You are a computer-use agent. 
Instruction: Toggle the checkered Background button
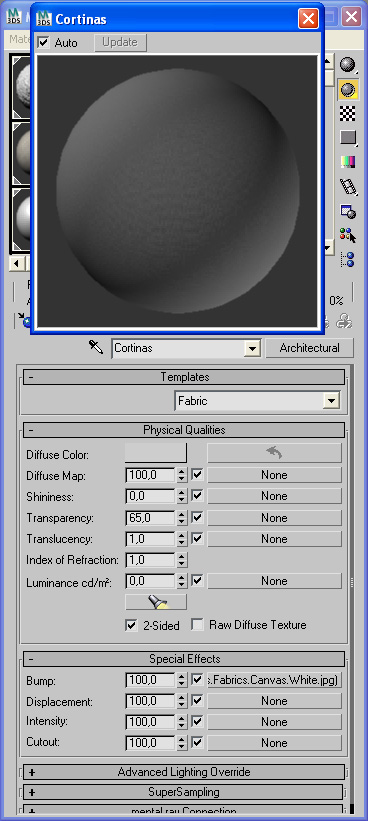[348, 113]
